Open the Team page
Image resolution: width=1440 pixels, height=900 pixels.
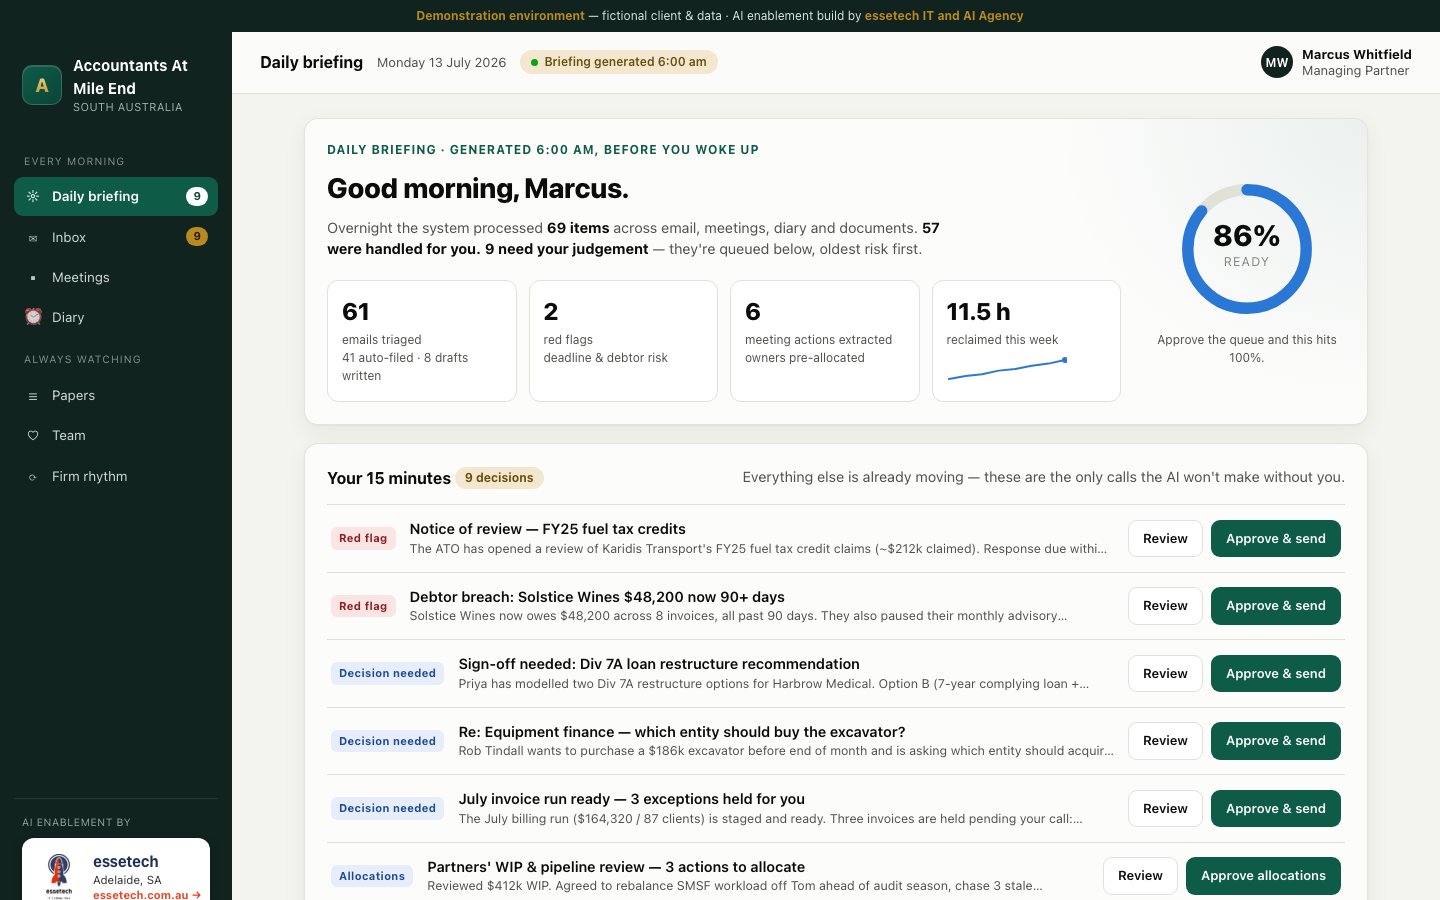(116, 436)
